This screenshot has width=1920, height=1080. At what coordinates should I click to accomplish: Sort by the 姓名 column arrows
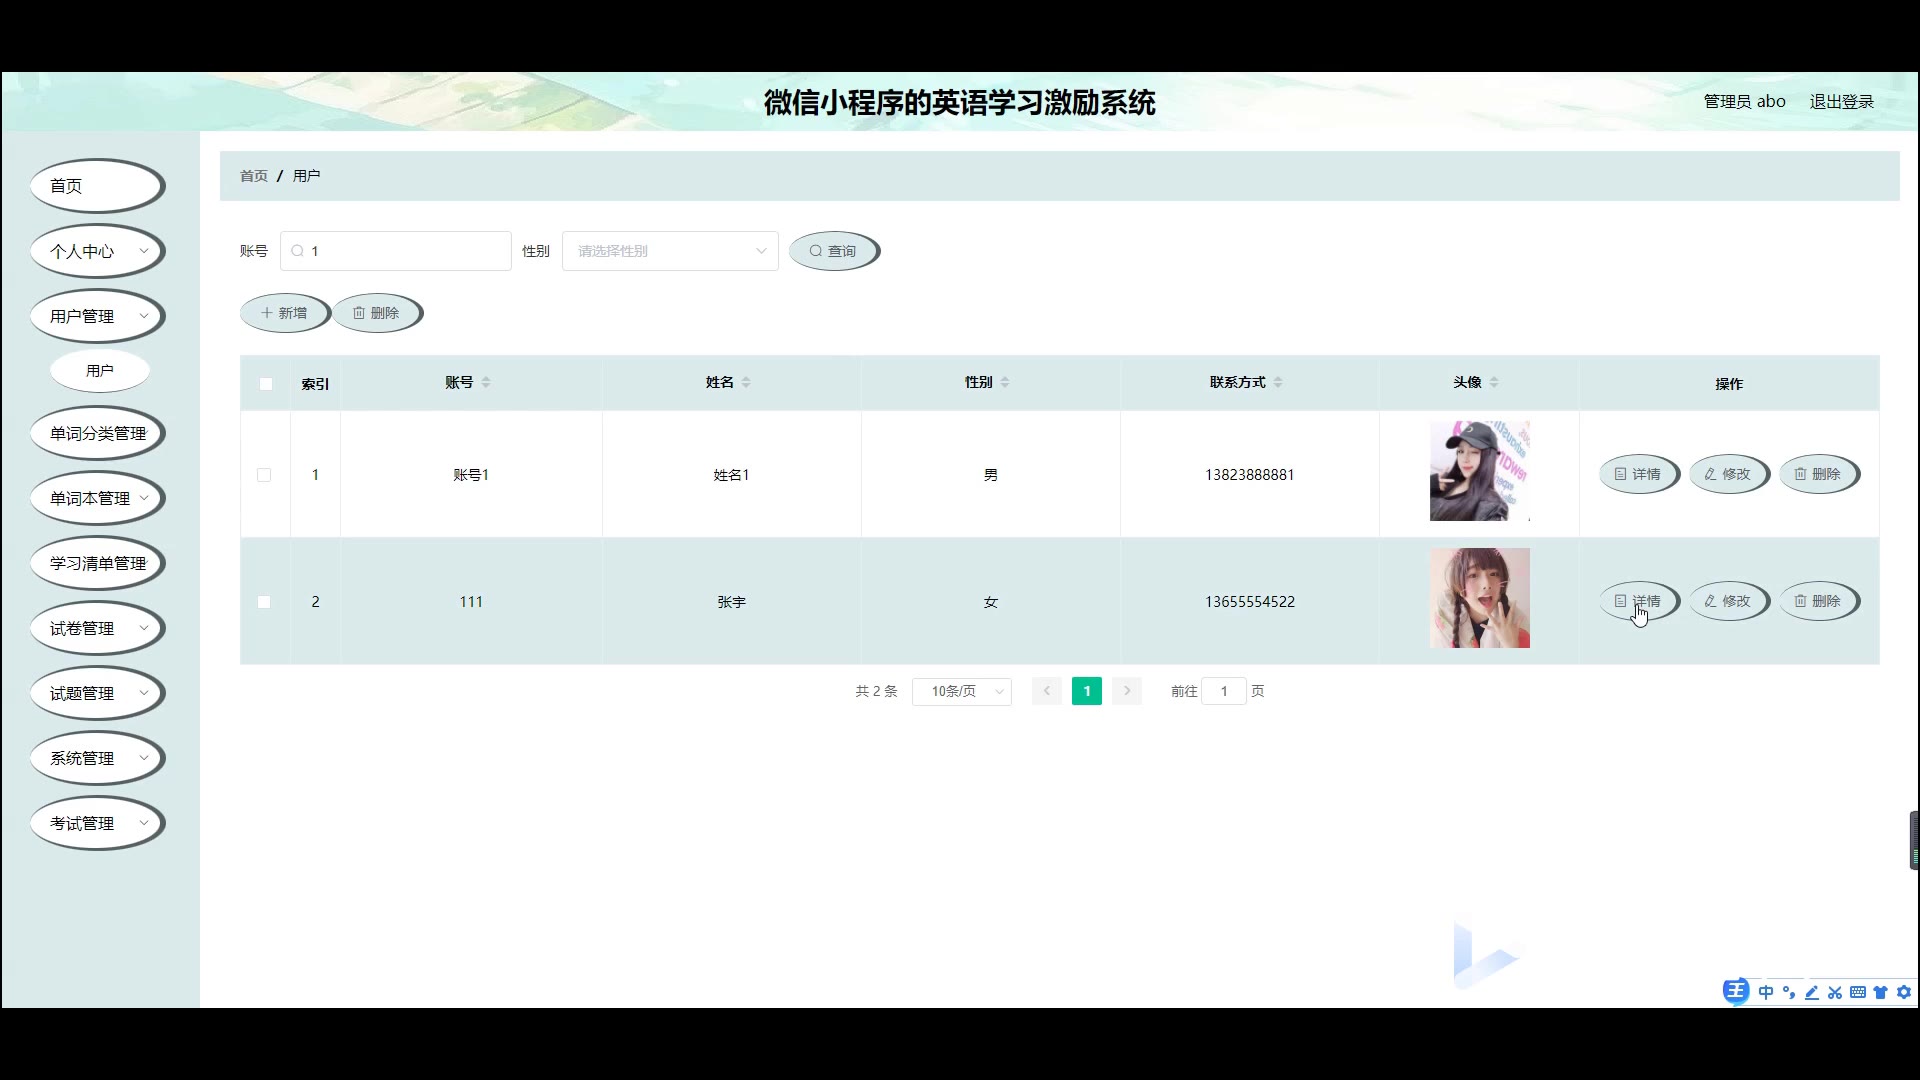(746, 383)
